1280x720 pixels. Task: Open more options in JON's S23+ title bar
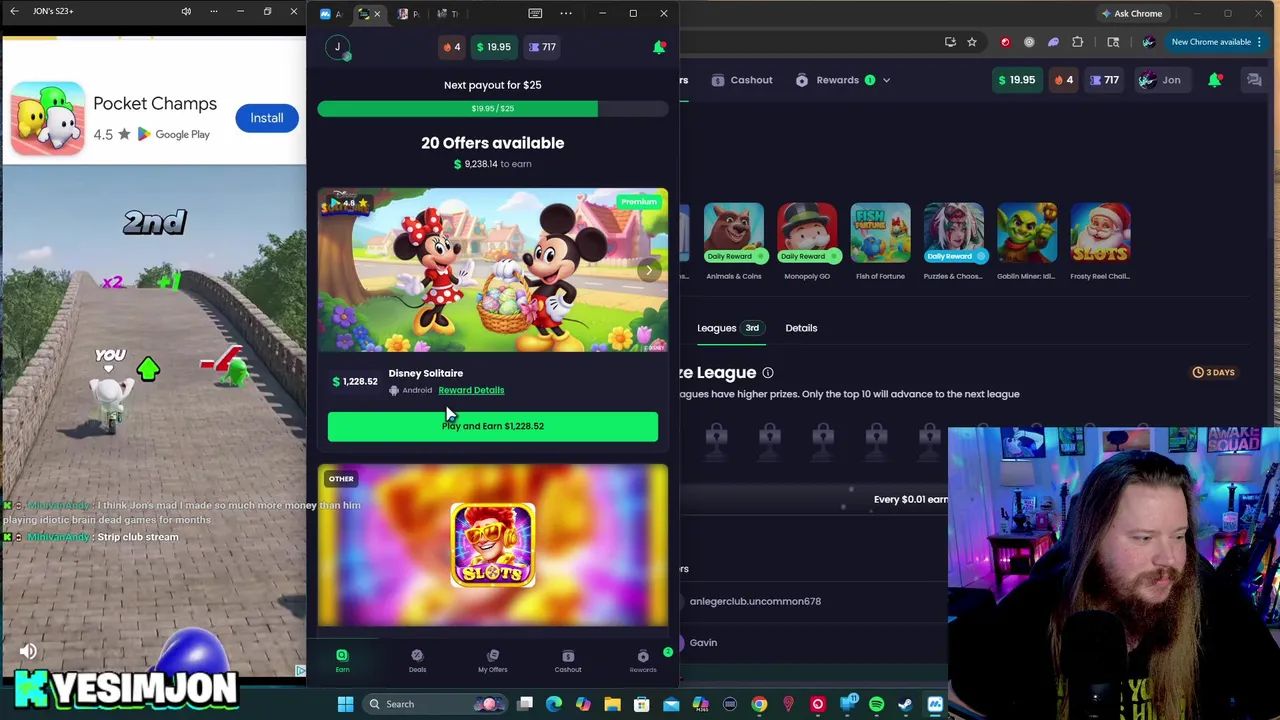[x=213, y=11]
